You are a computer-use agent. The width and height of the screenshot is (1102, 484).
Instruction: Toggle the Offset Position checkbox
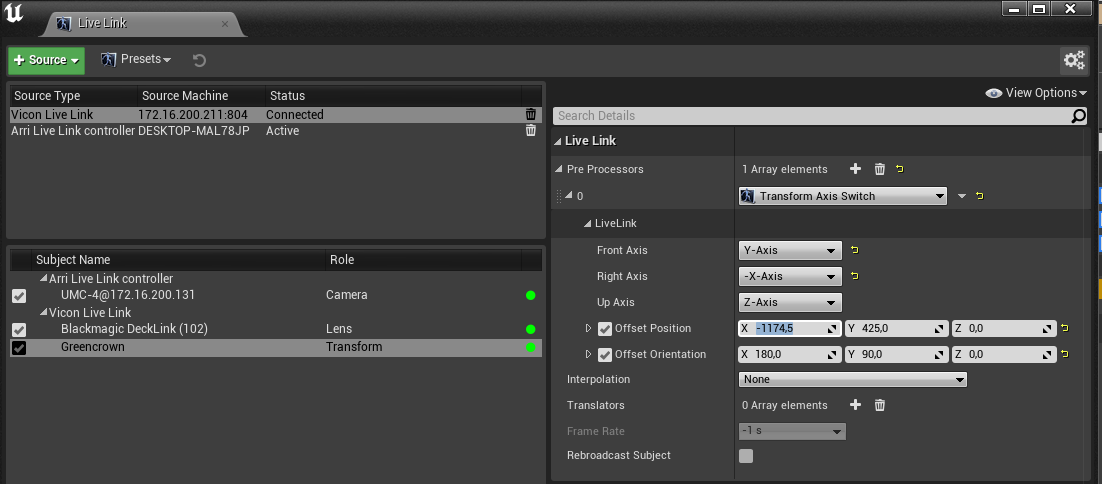pos(605,328)
